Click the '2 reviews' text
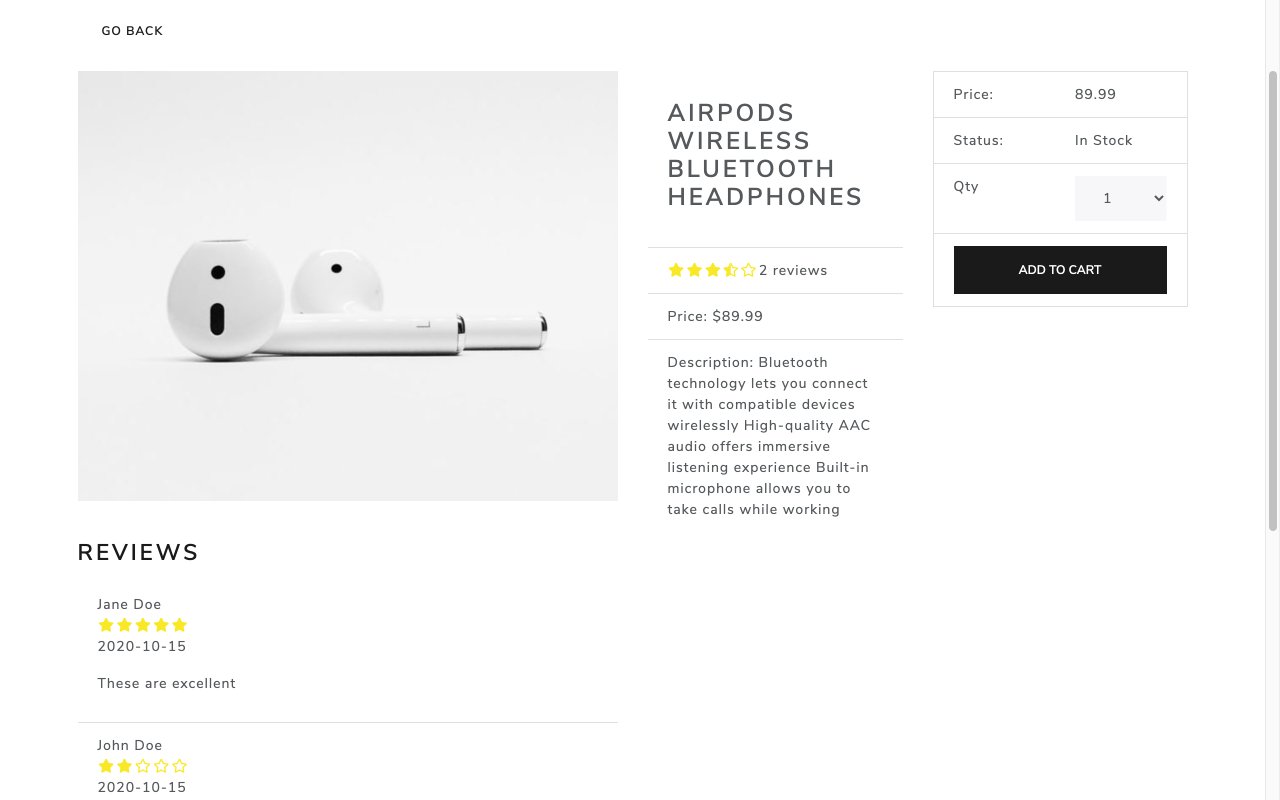The width and height of the screenshot is (1280, 800). click(x=793, y=270)
